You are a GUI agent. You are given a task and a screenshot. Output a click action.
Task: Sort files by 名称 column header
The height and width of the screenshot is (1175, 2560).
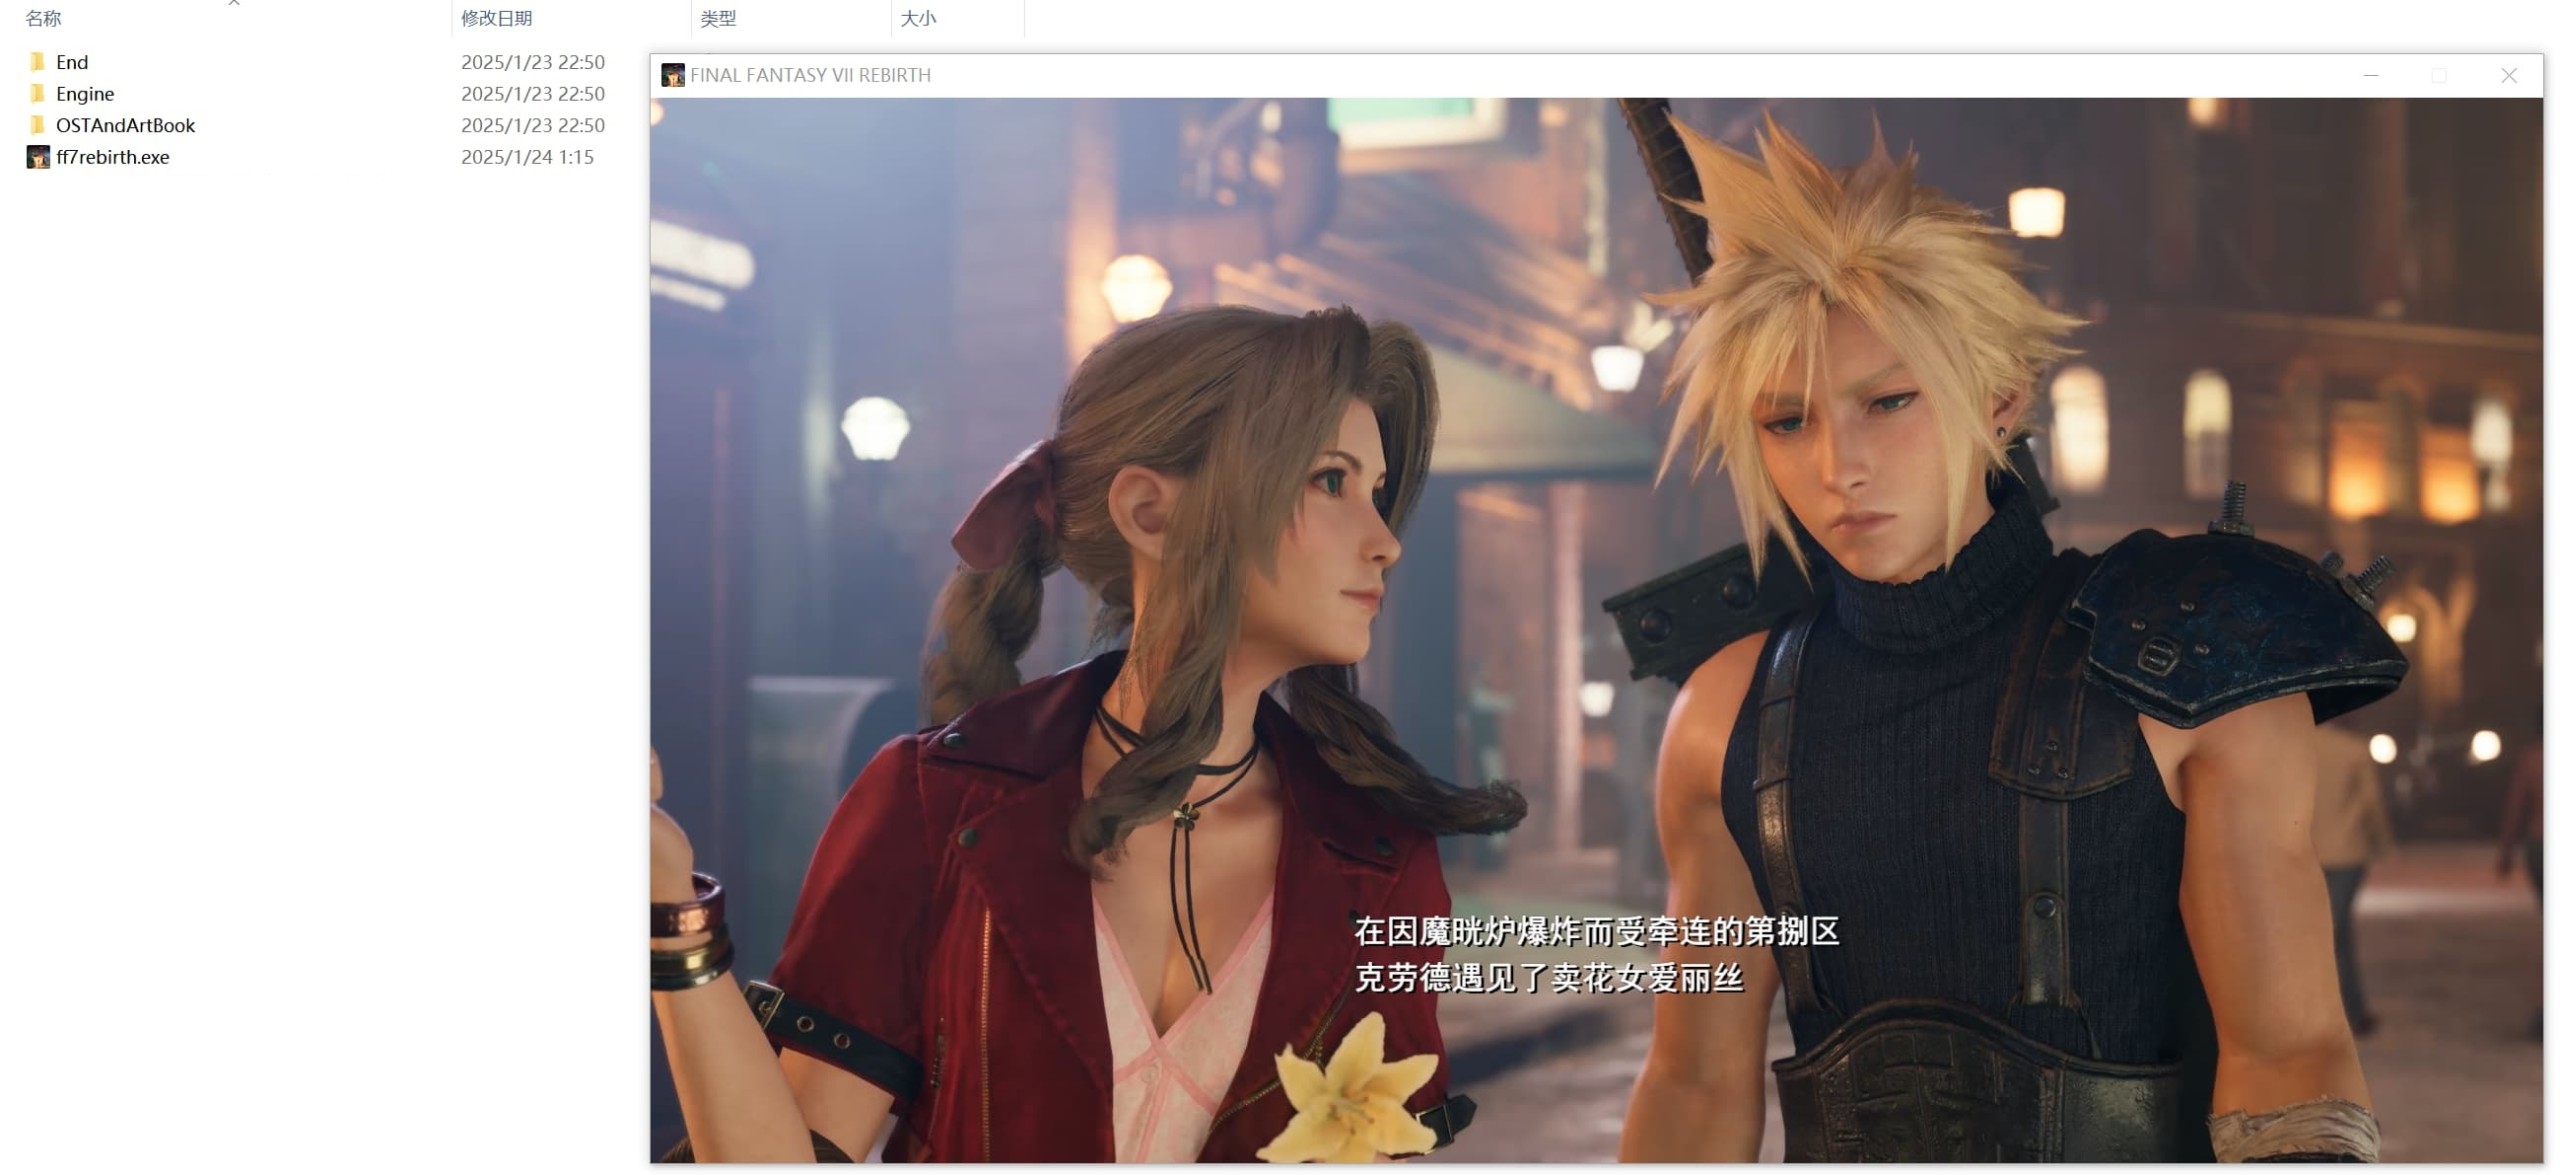(x=43, y=18)
